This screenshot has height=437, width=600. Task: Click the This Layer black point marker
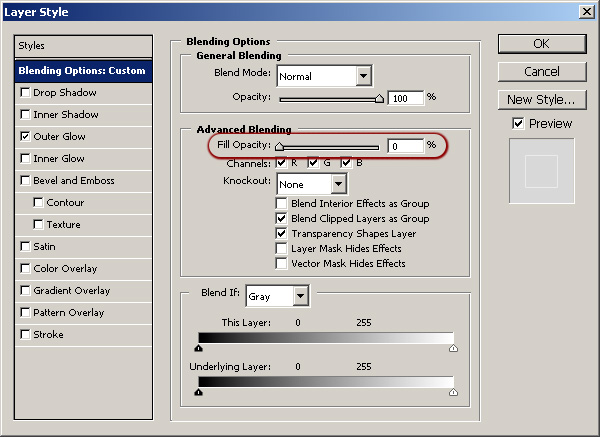[199, 349]
